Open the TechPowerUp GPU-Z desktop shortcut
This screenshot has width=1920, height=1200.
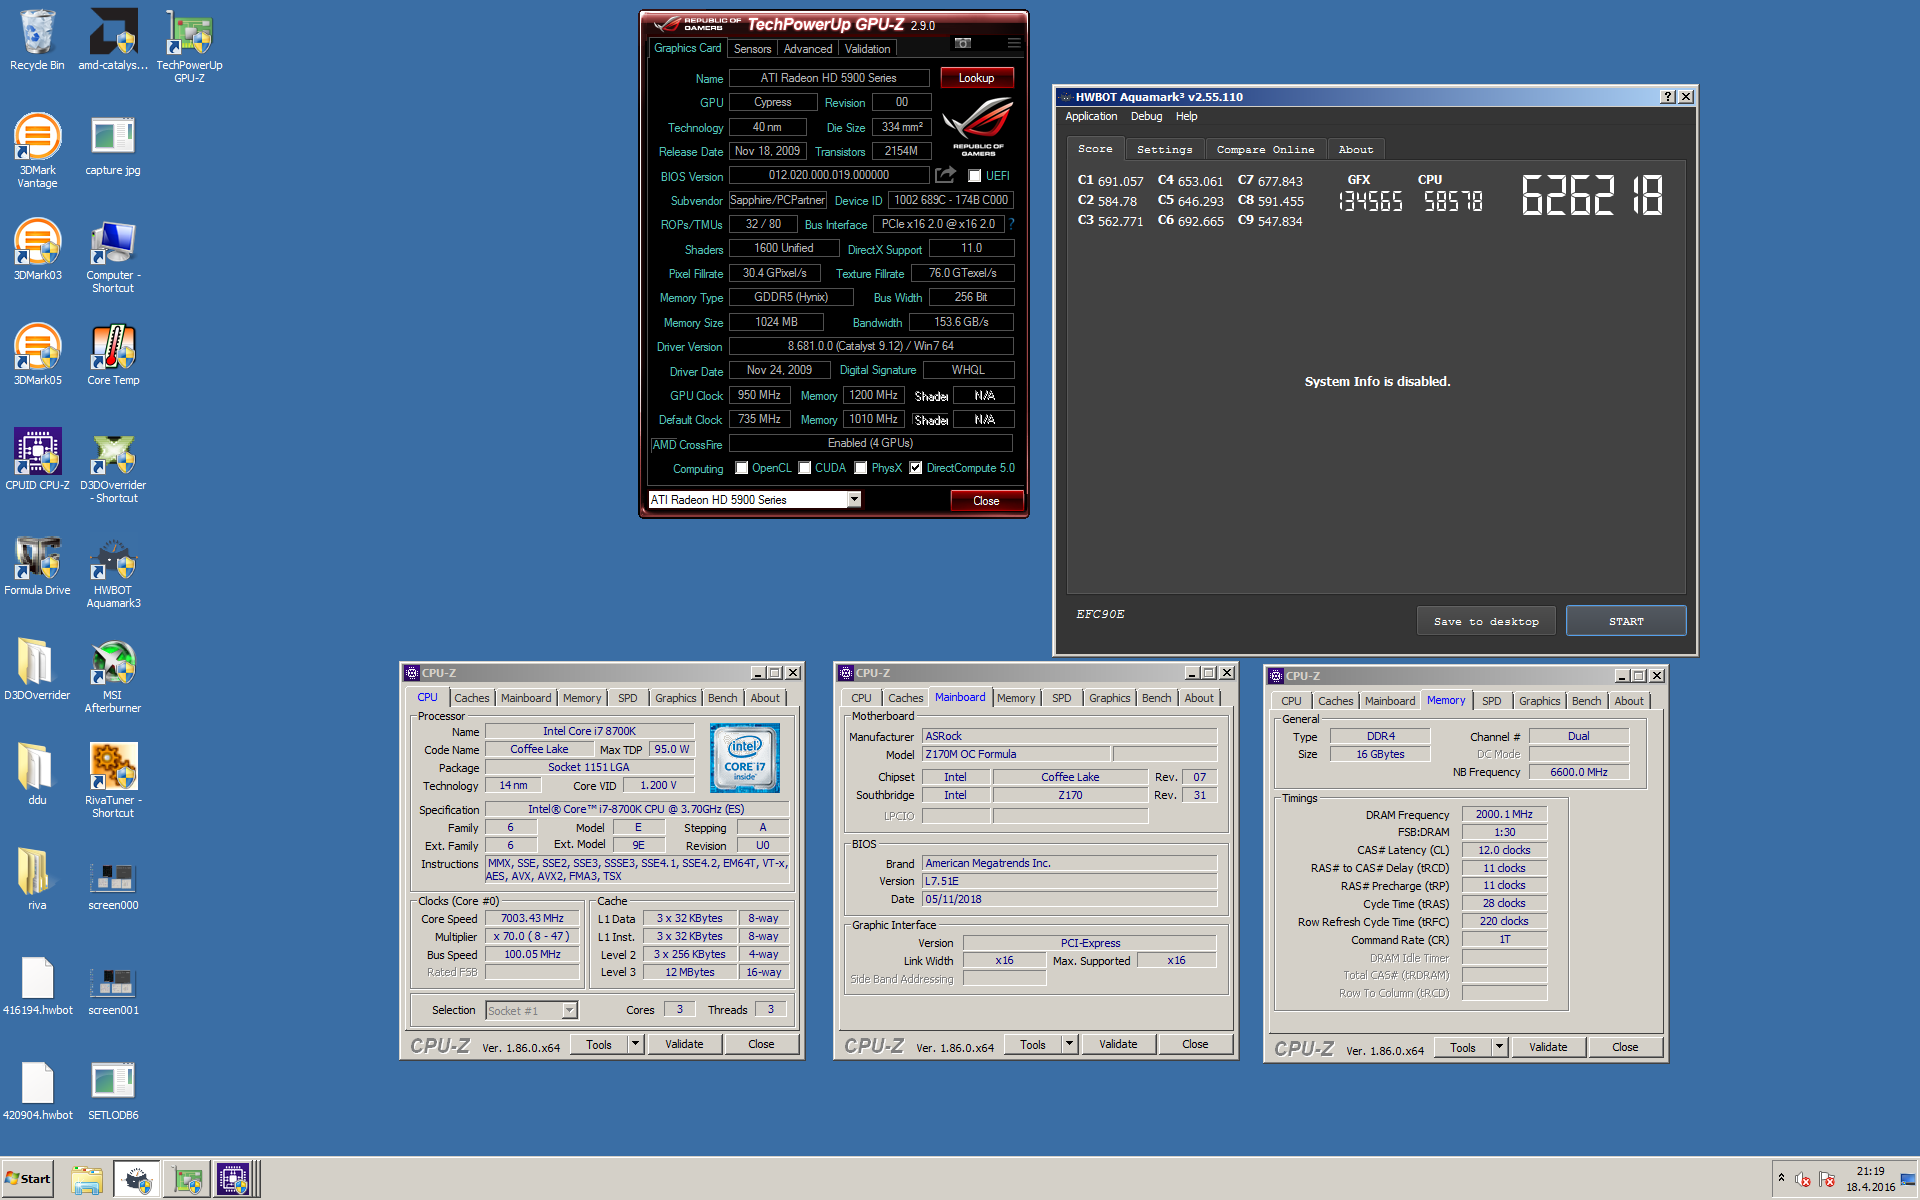point(189,46)
